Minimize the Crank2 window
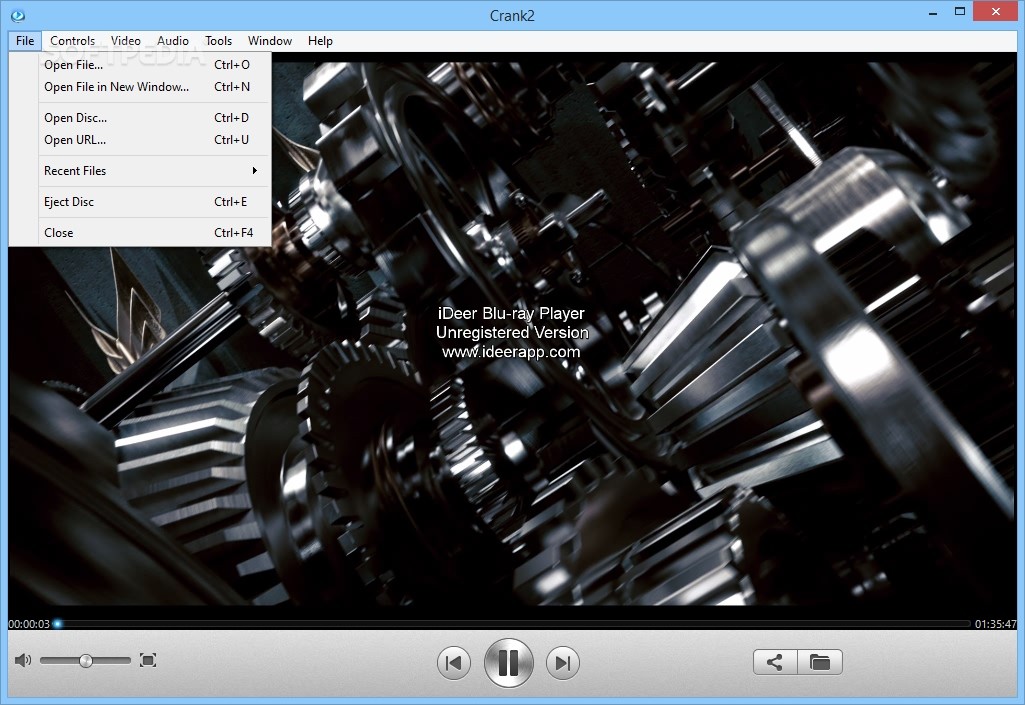Viewport: 1025px width, 705px height. (933, 12)
